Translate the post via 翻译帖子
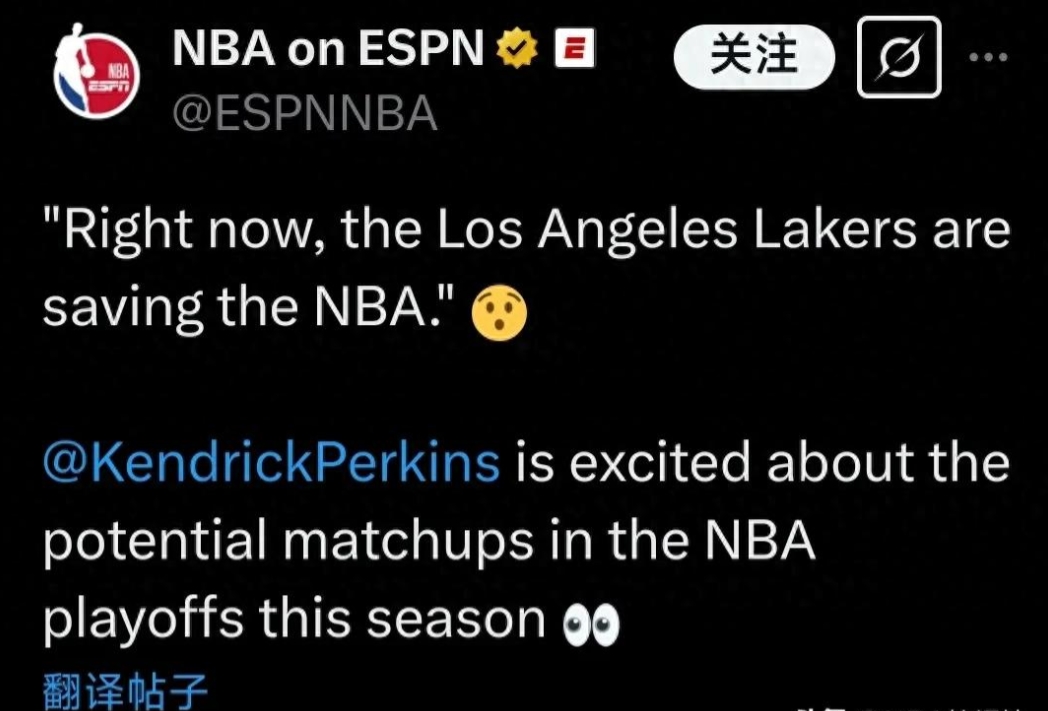 tap(125, 692)
